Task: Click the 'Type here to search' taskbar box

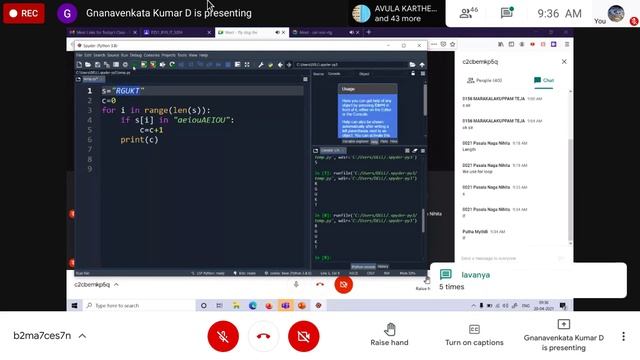Action: pyautogui.click(x=139, y=305)
